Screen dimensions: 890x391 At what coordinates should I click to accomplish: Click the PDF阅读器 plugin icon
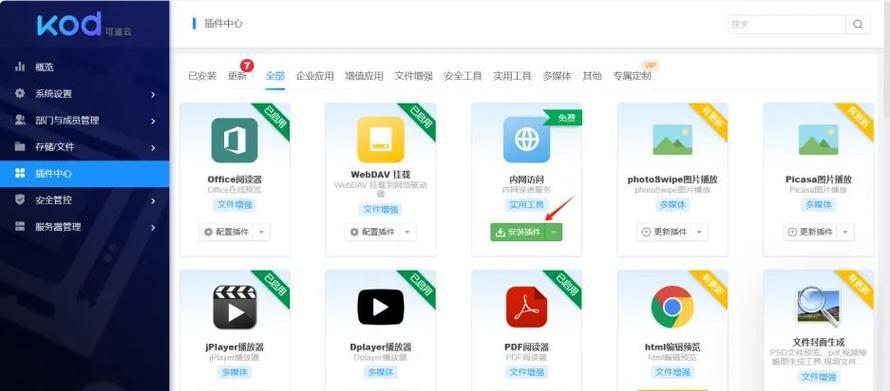[x=526, y=307]
